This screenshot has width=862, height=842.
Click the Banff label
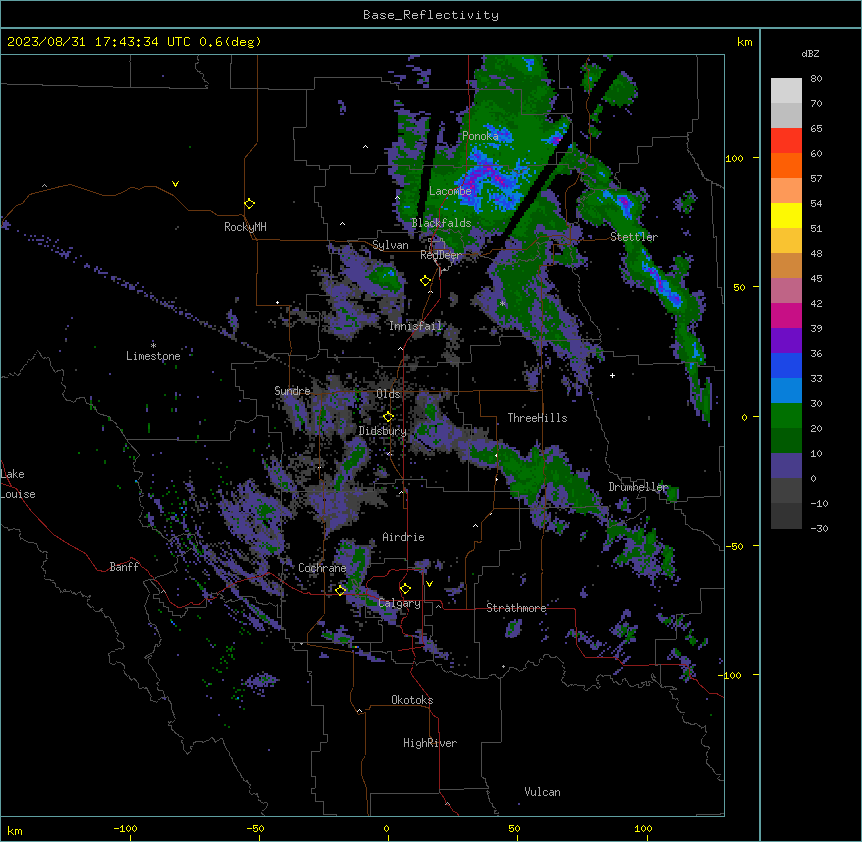124,567
